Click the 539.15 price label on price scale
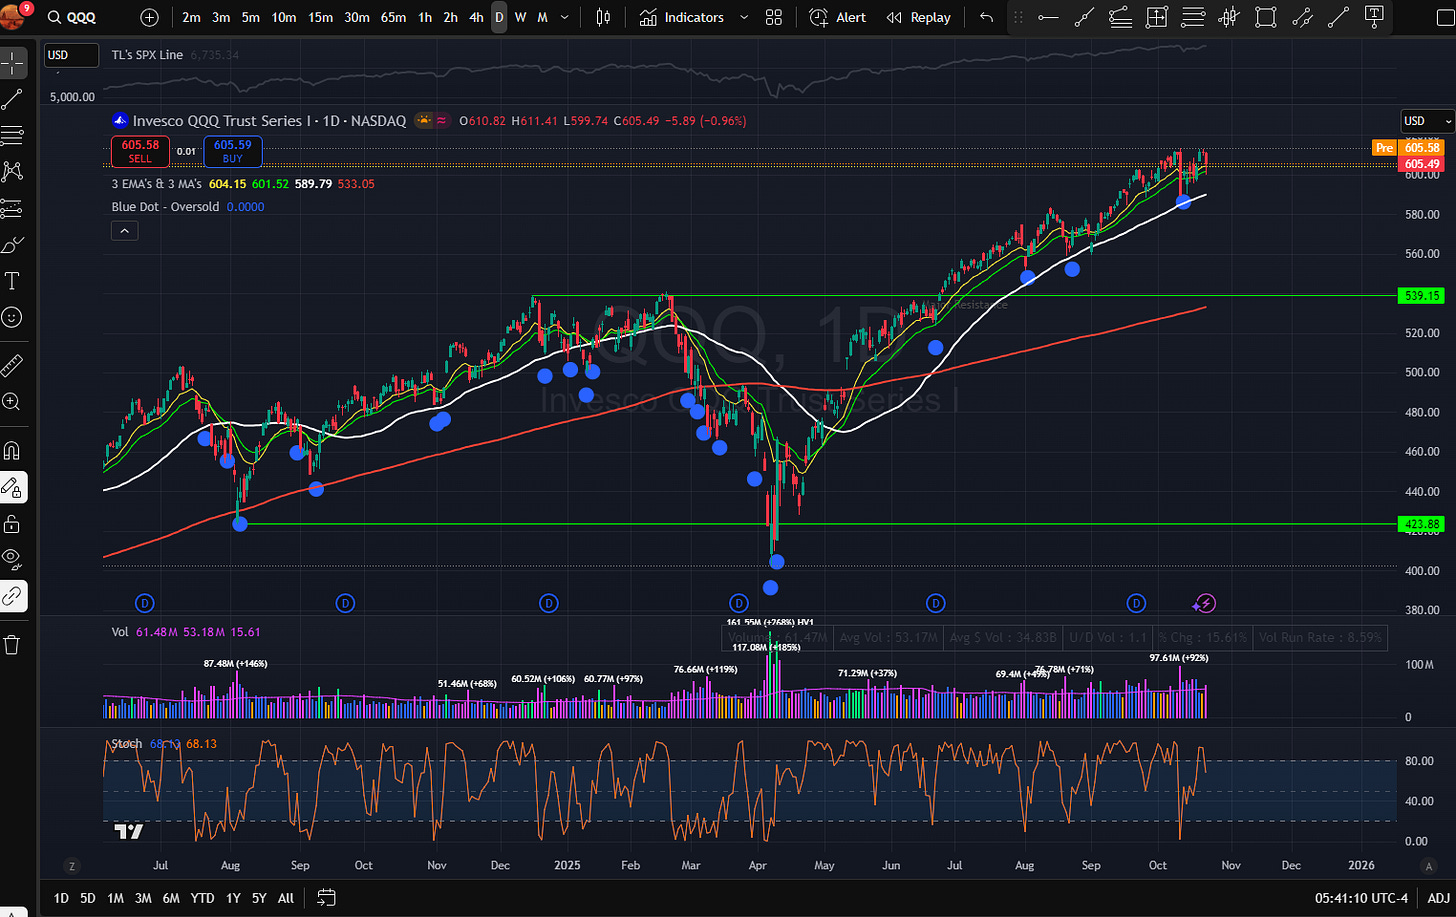Viewport: 1456px width, 917px height. click(x=1422, y=296)
